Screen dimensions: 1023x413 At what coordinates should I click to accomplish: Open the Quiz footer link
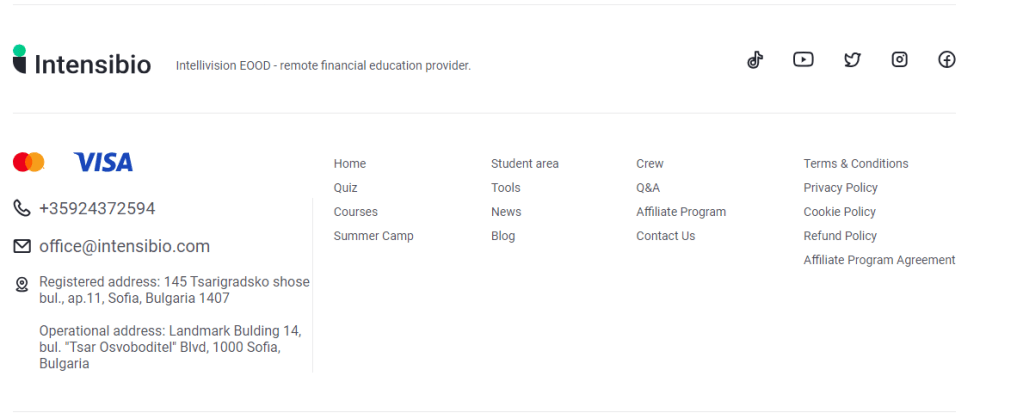click(x=345, y=188)
